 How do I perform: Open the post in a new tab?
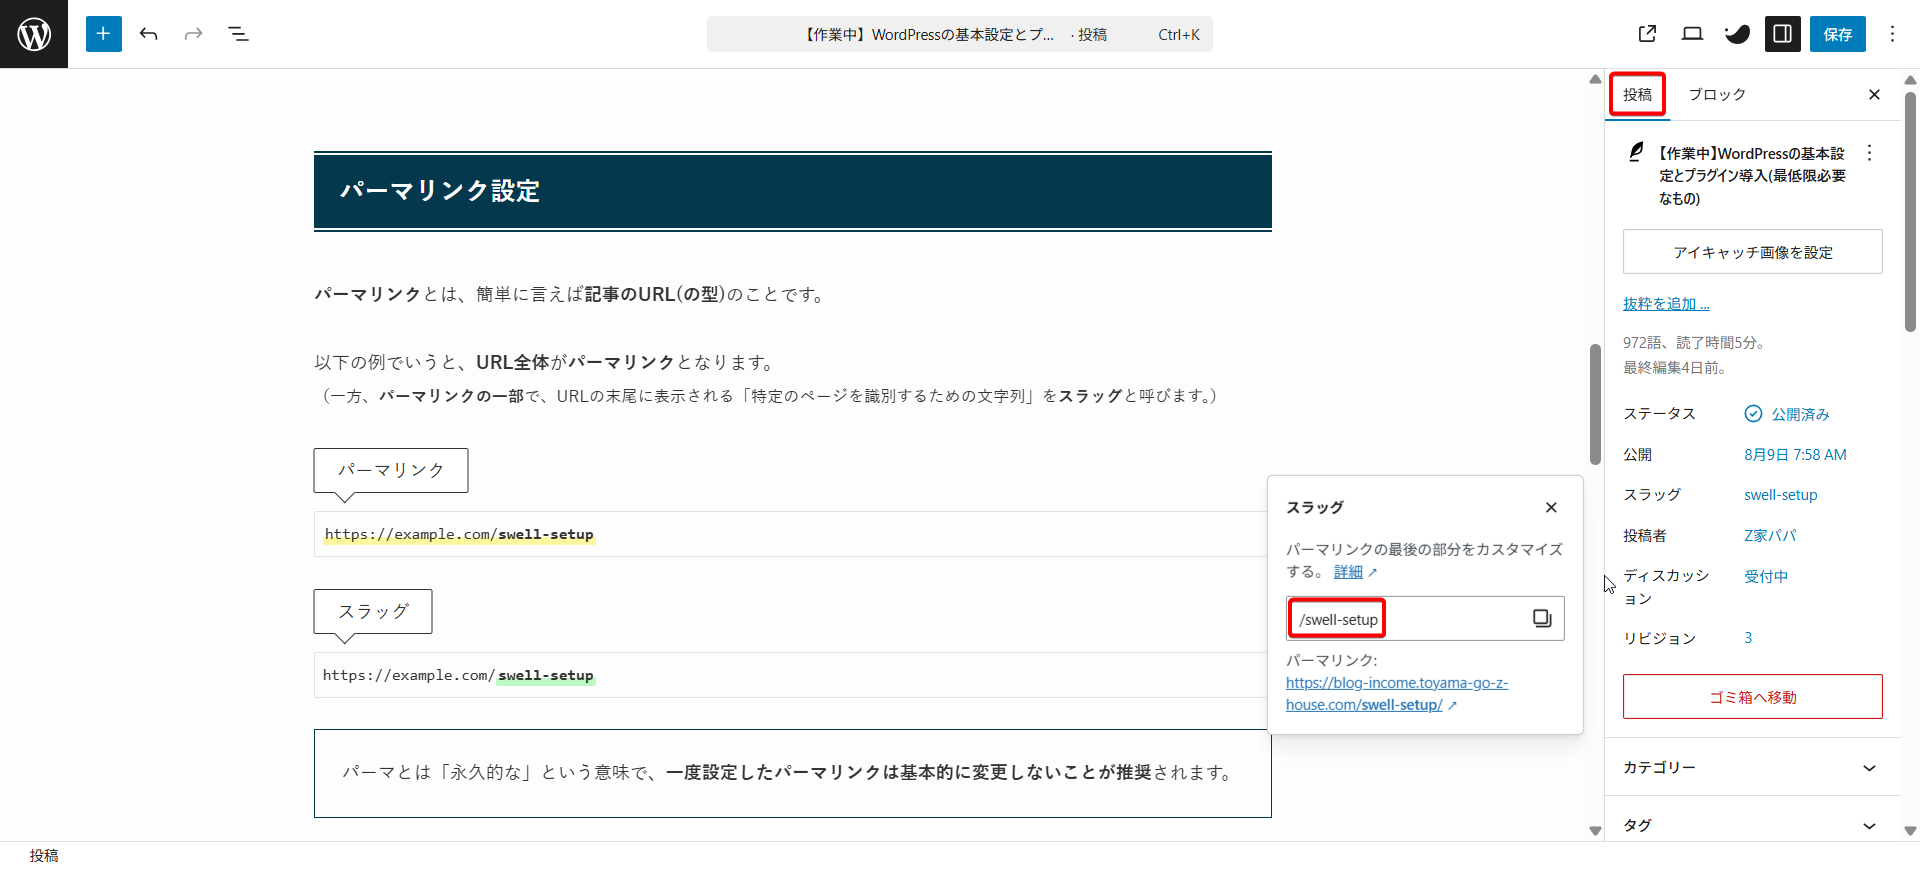[1647, 34]
